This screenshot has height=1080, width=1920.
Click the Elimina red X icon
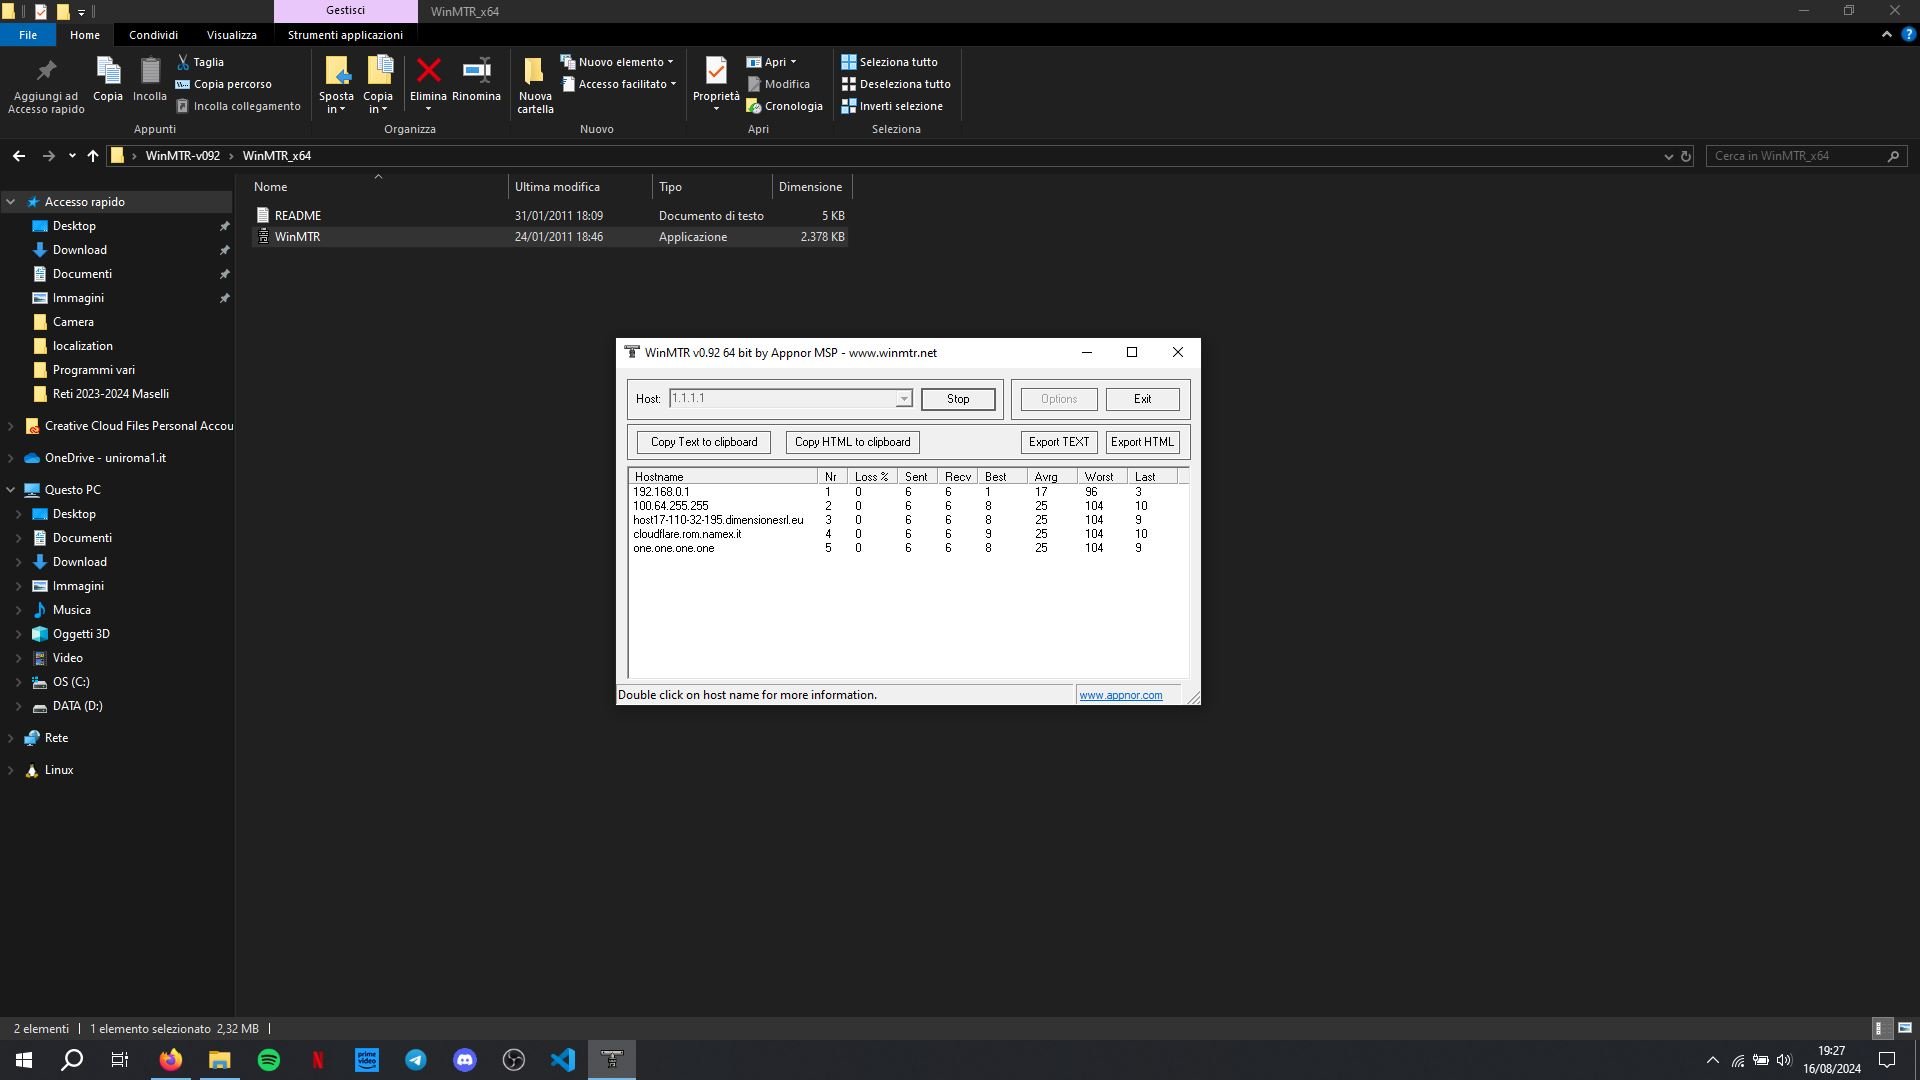click(428, 71)
